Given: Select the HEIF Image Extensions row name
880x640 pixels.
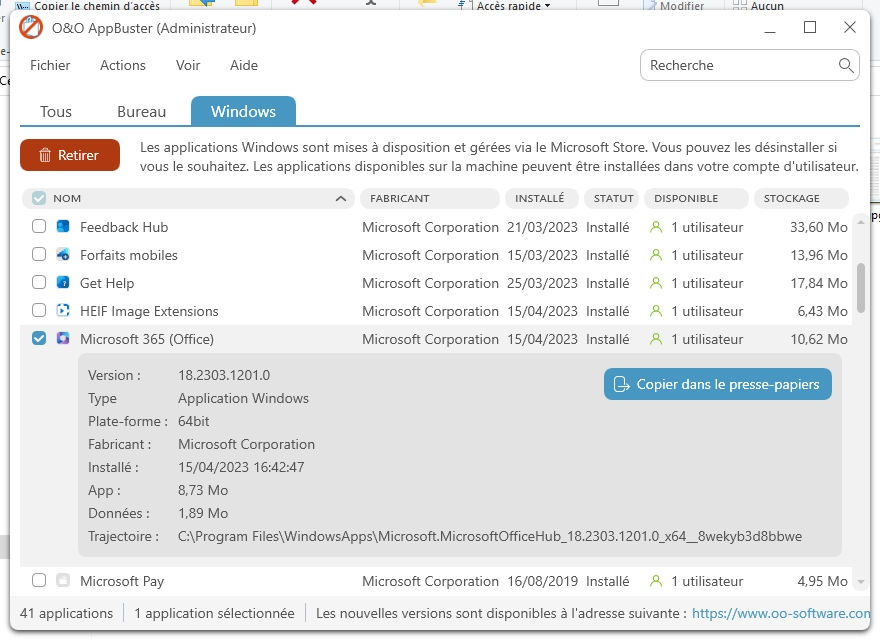Looking at the screenshot, I should coord(149,311).
